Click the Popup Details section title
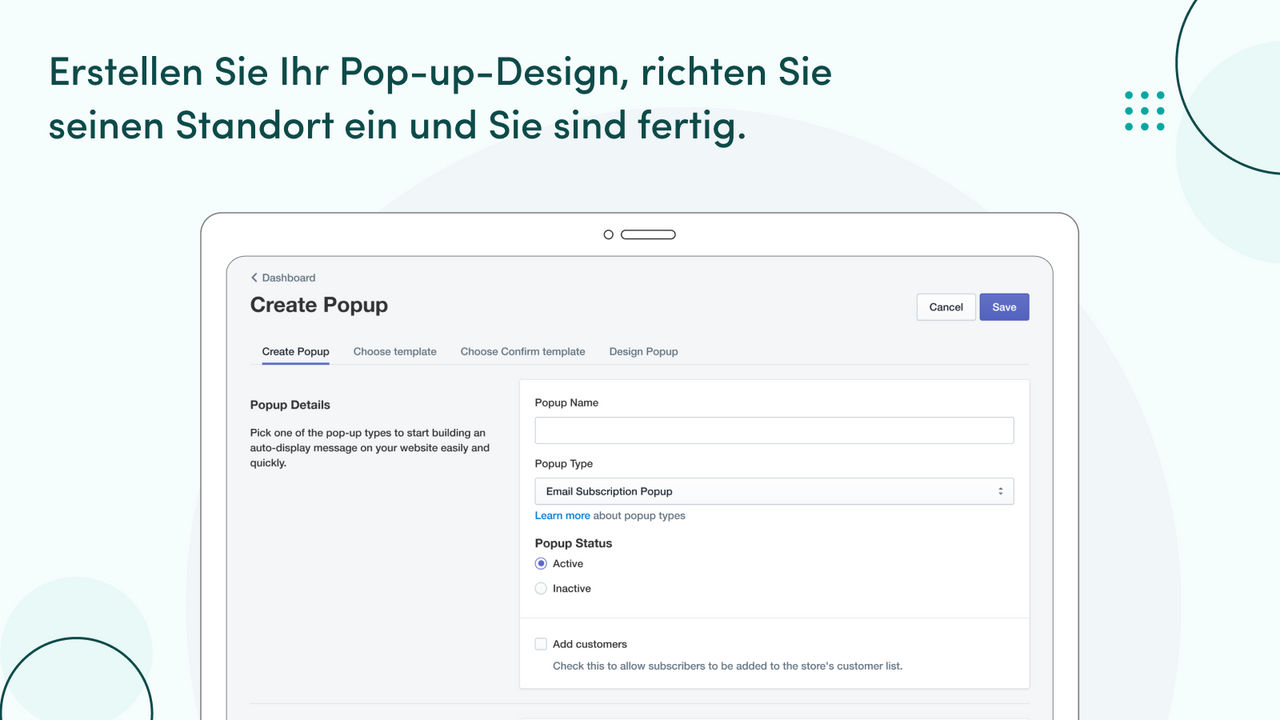The height and width of the screenshot is (720, 1280). point(290,405)
